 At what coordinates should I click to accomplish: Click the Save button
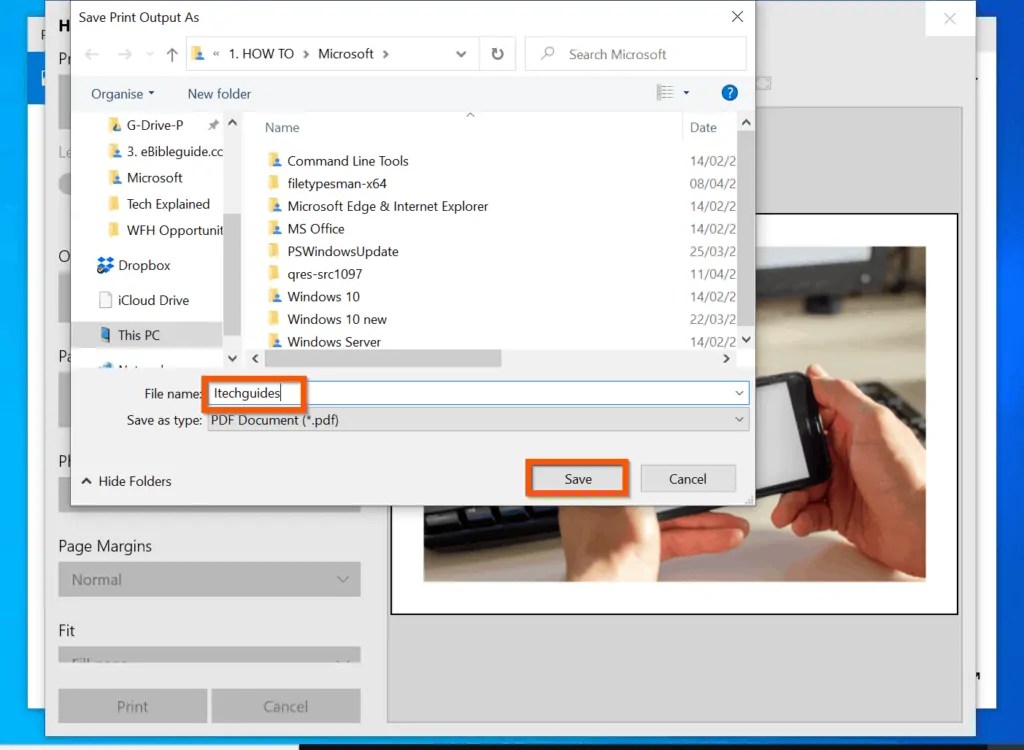coord(577,478)
